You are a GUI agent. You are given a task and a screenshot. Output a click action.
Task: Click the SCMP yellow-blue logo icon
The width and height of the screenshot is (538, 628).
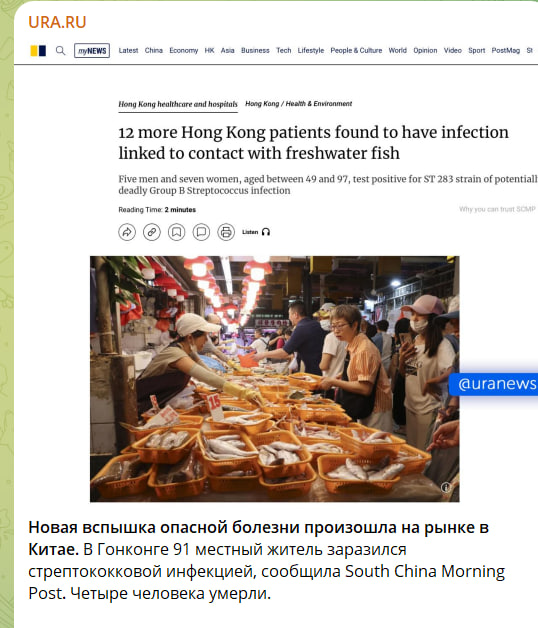point(38,51)
